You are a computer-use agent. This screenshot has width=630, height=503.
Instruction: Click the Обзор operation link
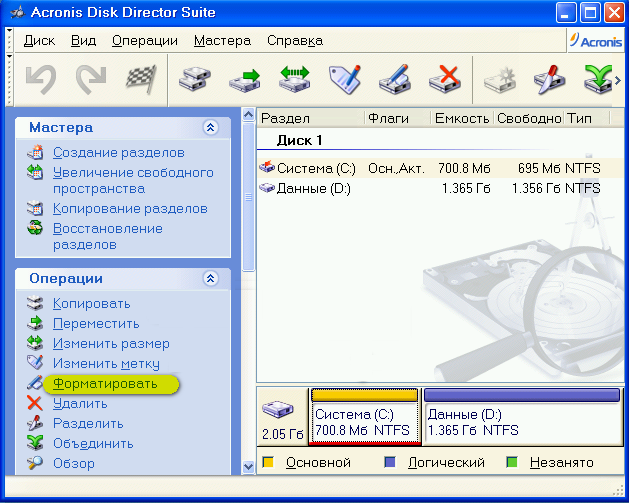[74, 463]
